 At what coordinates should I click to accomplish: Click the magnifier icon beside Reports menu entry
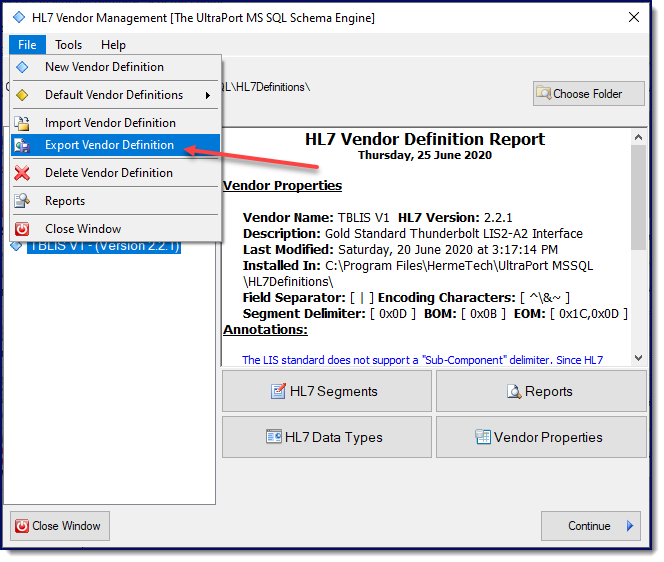pyautogui.click(x=22, y=201)
